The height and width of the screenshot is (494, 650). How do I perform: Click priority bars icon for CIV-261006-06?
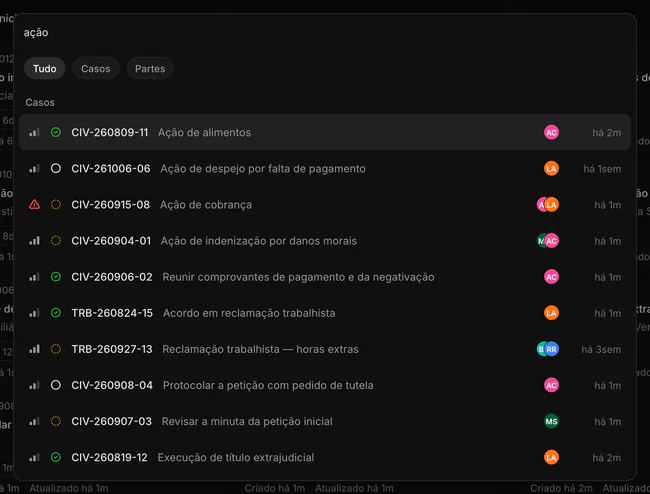(x=34, y=169)
